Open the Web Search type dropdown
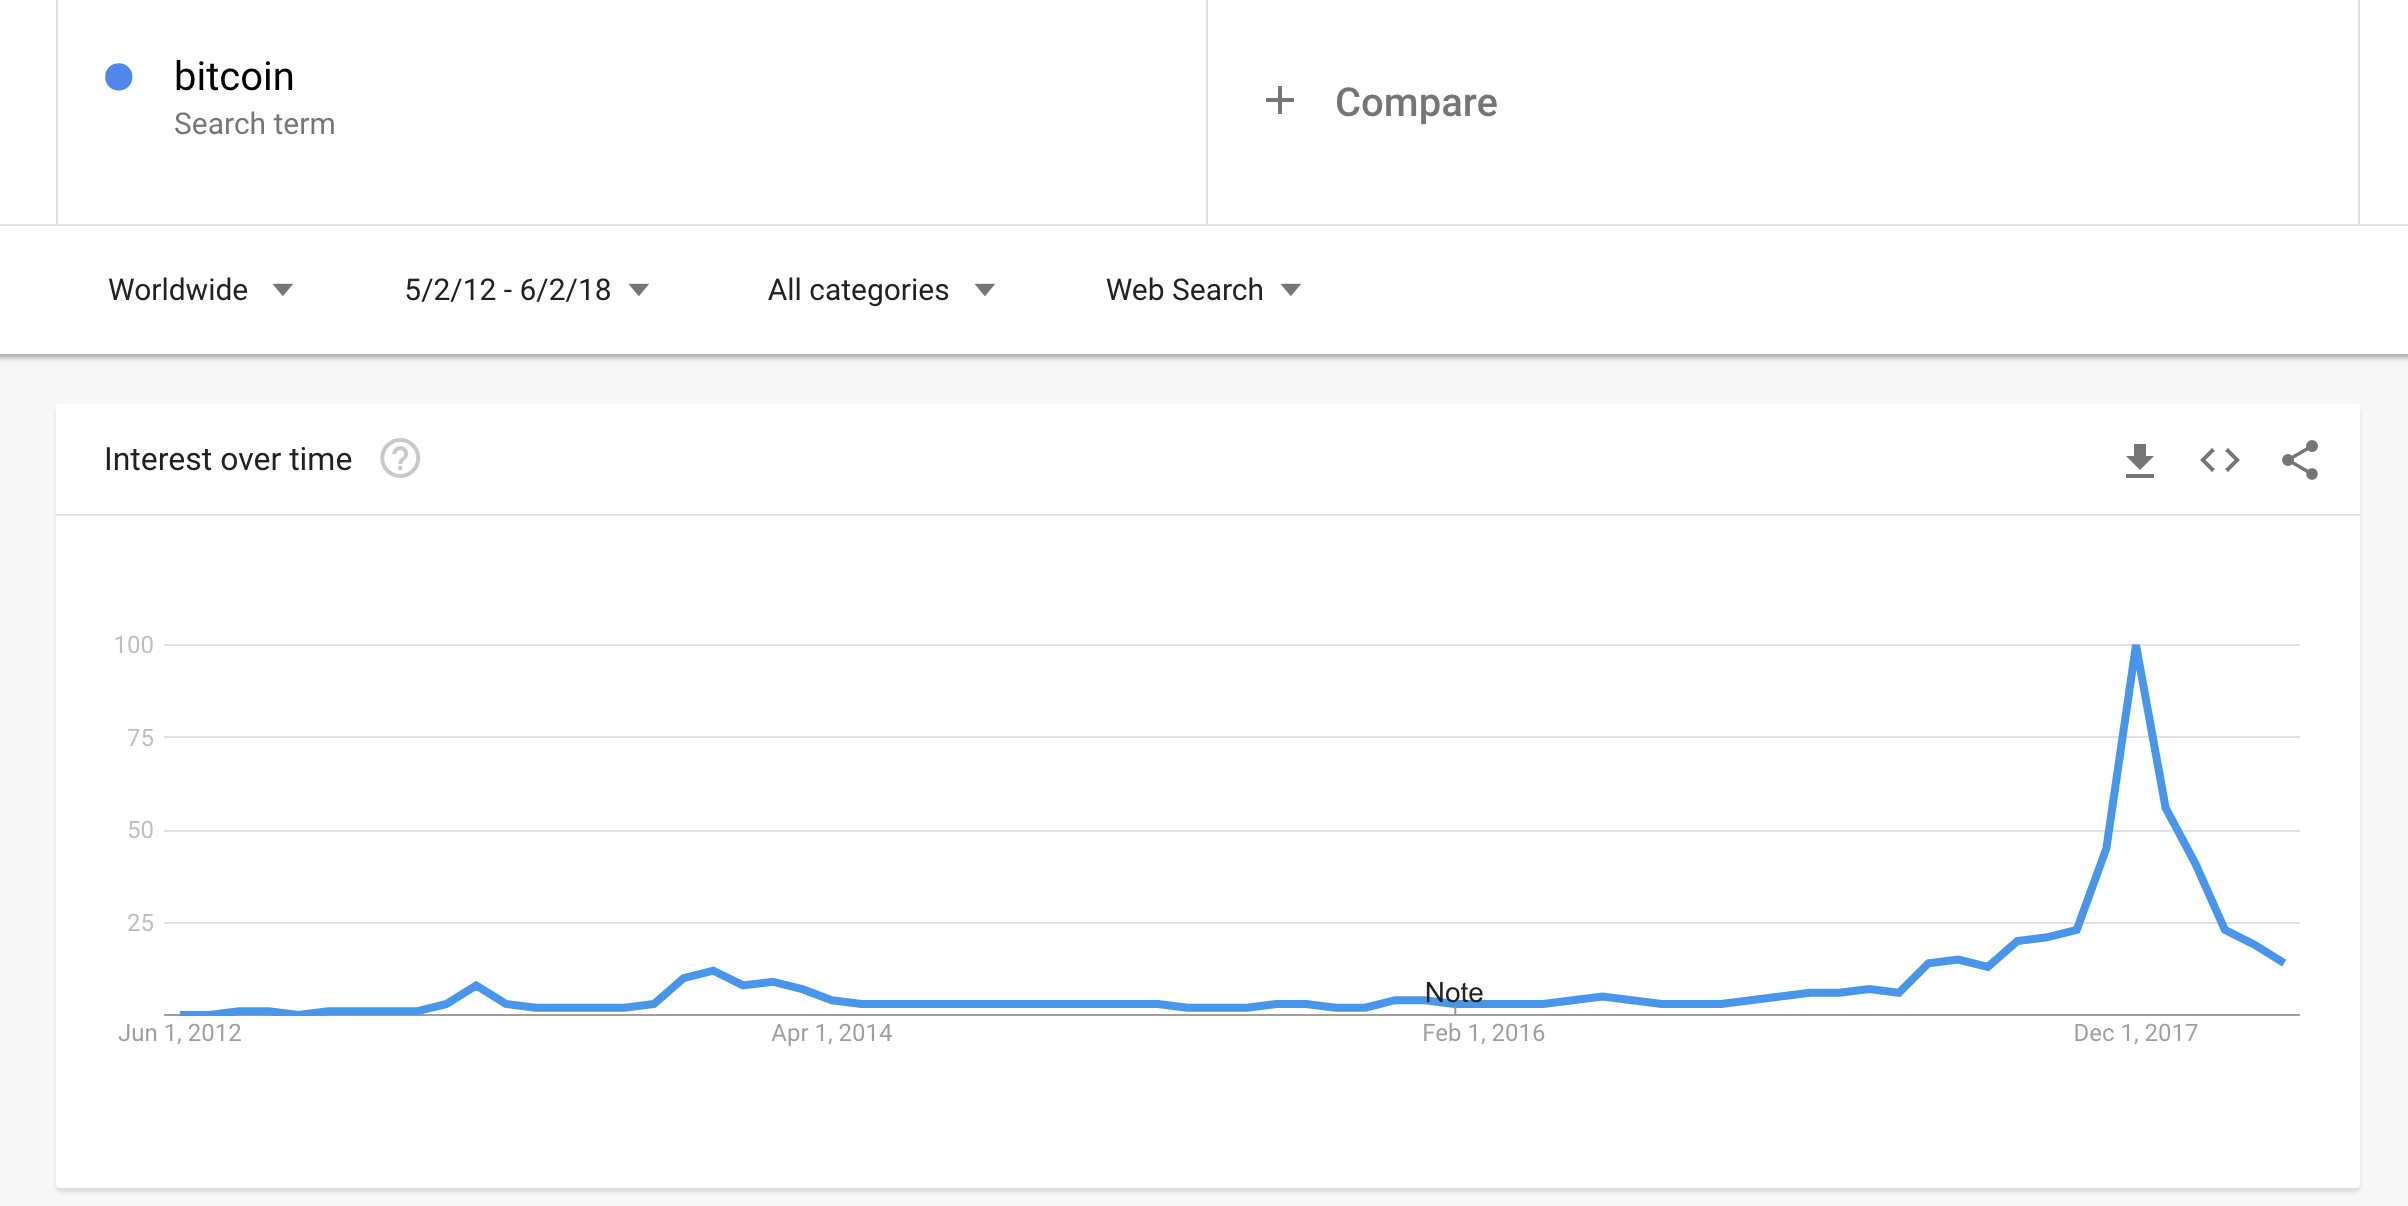2408x1206 pixels. (1202, 290)
